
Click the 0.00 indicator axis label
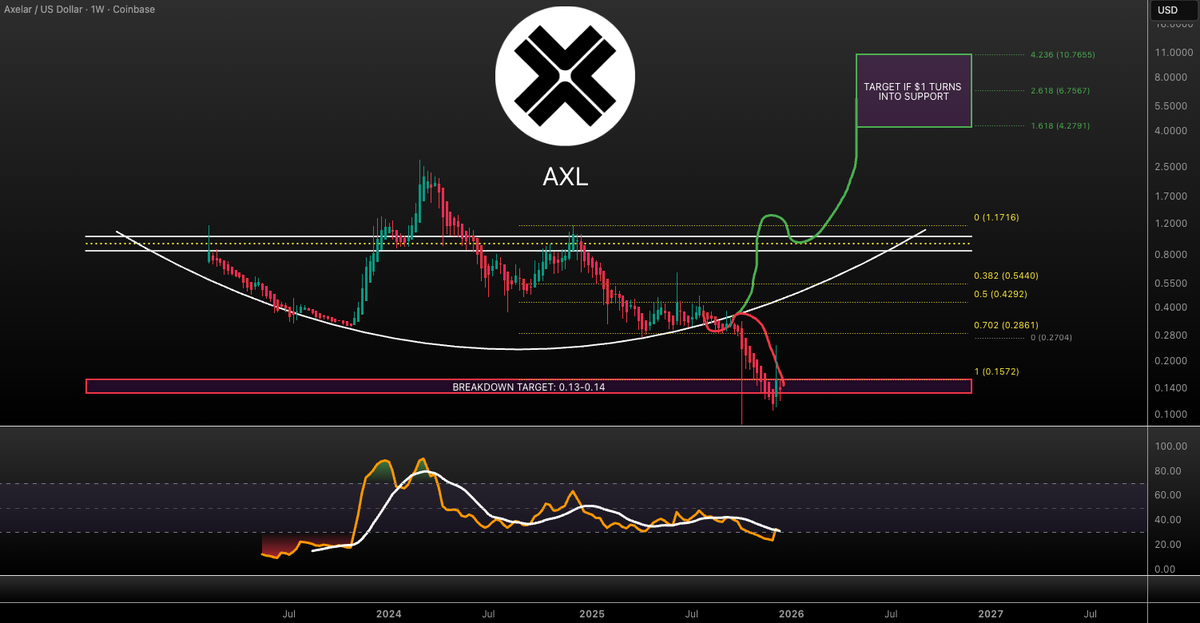click(1164, 570)
